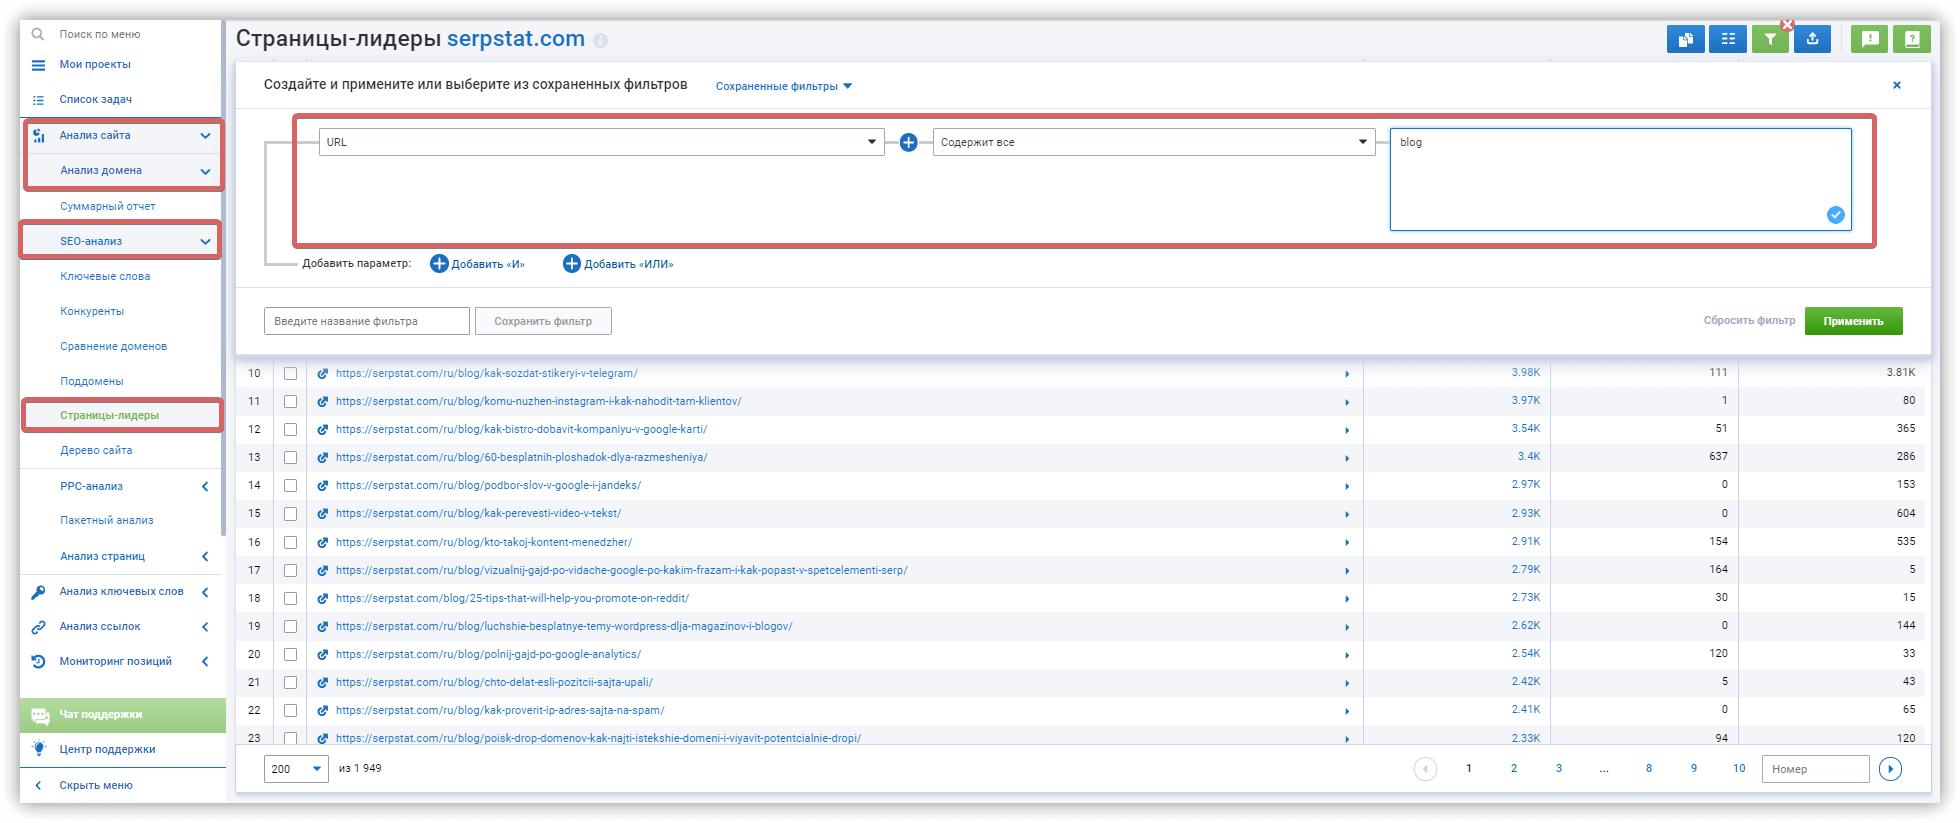Check the checkbox for row 11
The height and width of the screenshot is (823, 1960).
point(290,402)
